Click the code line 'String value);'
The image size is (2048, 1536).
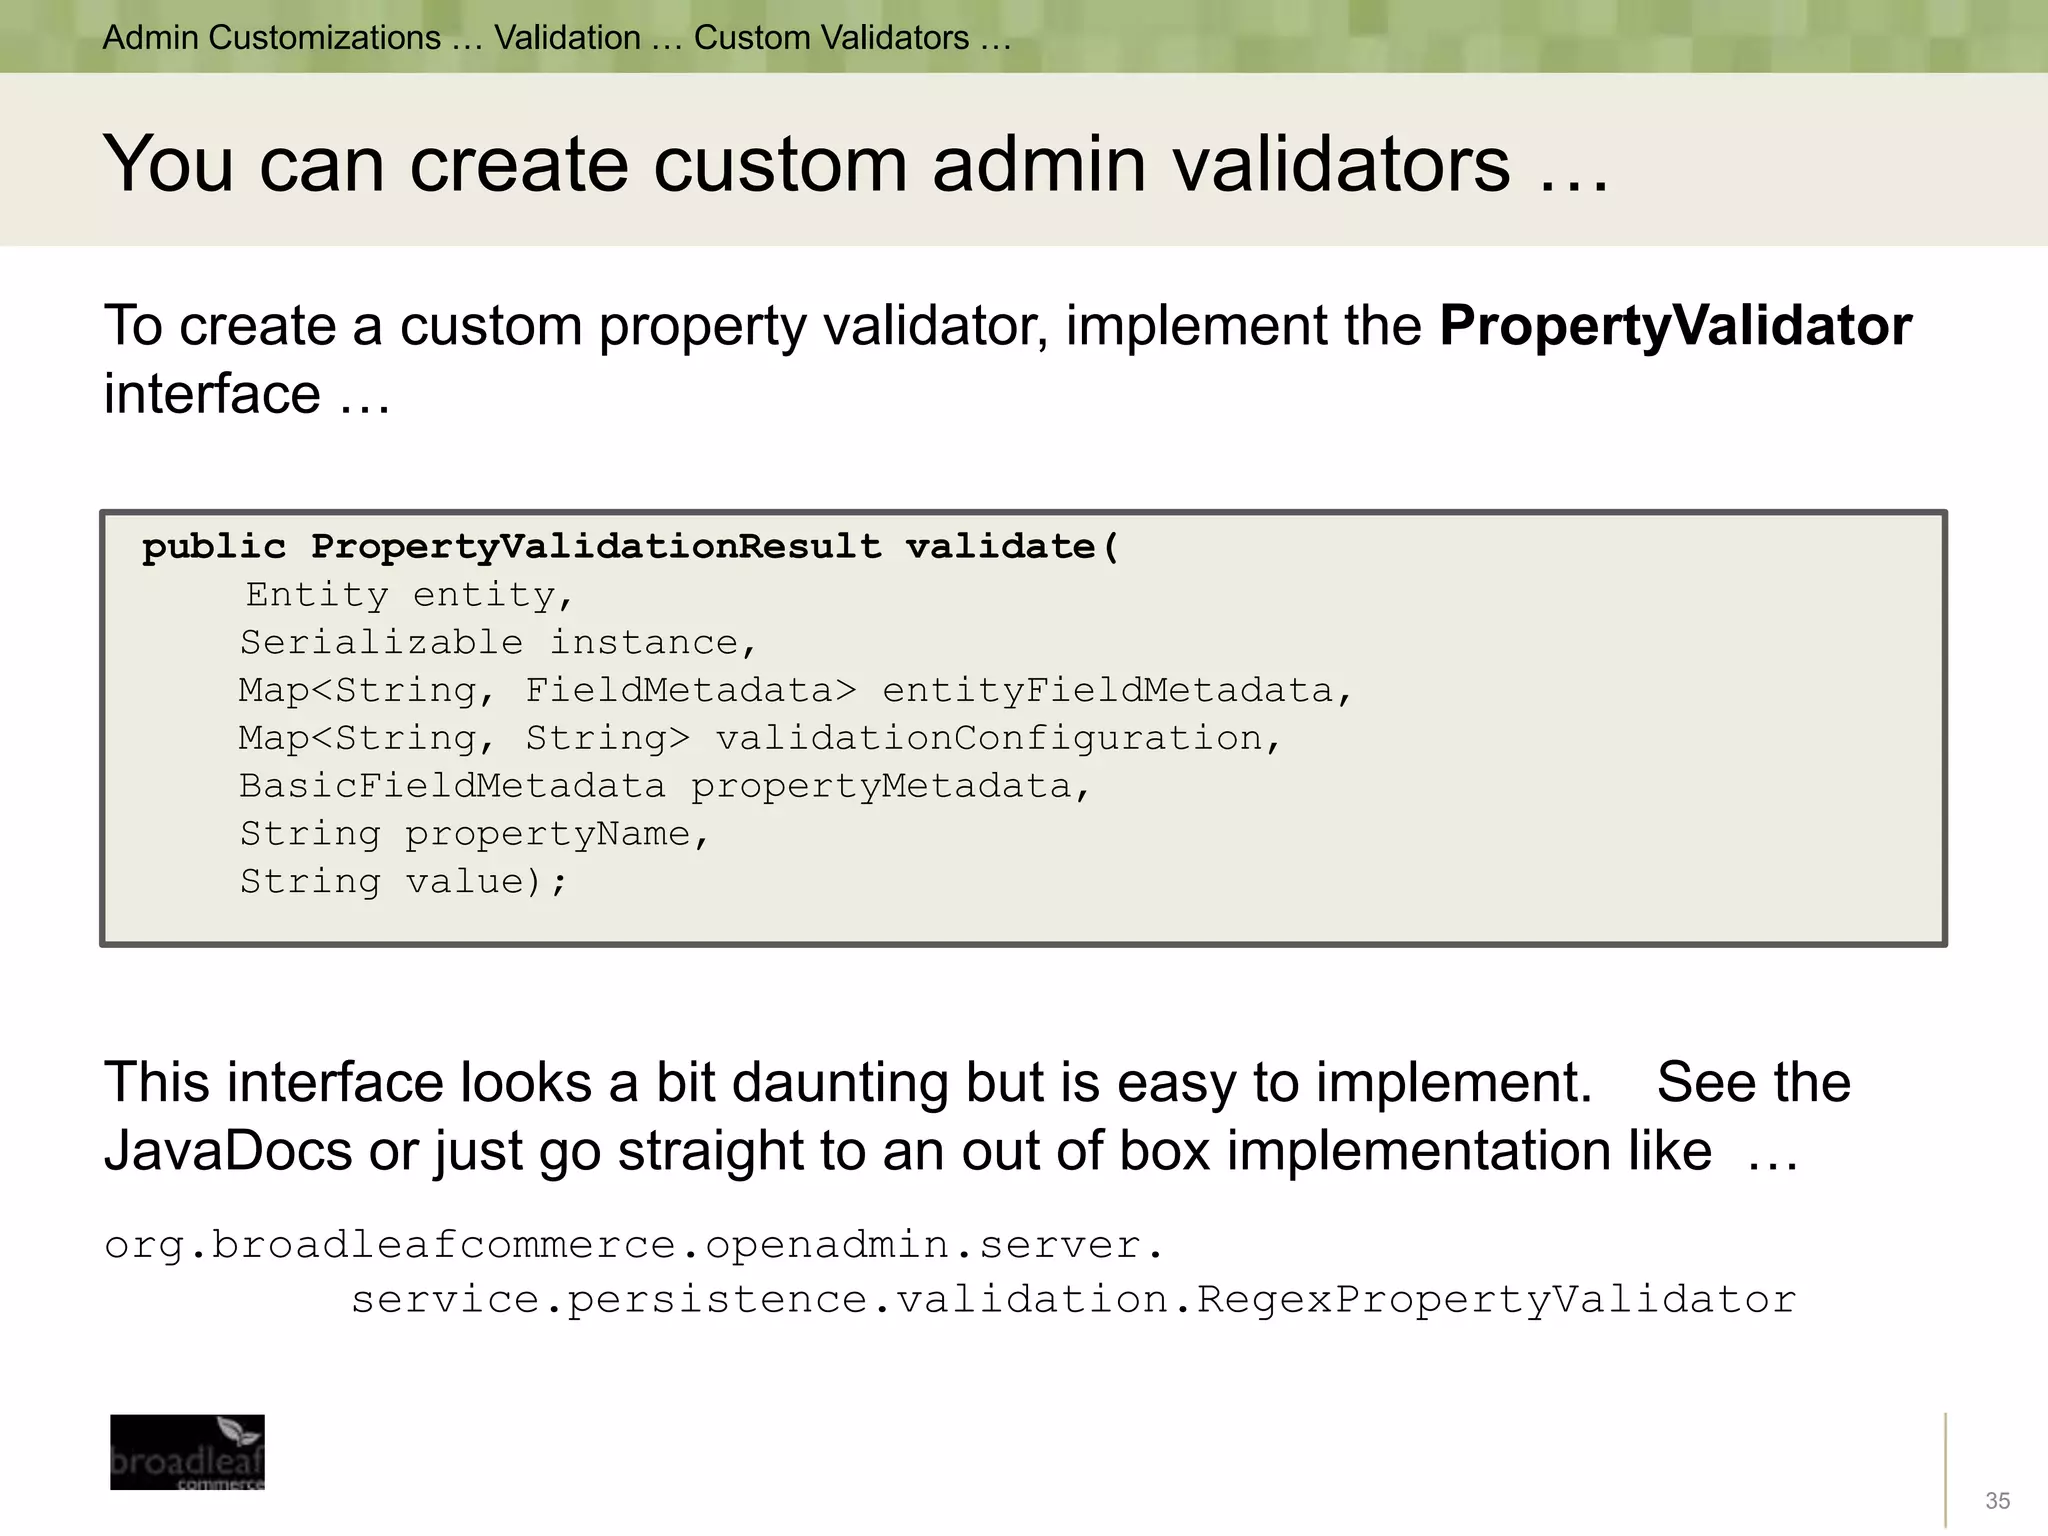(x=403, y=882)
